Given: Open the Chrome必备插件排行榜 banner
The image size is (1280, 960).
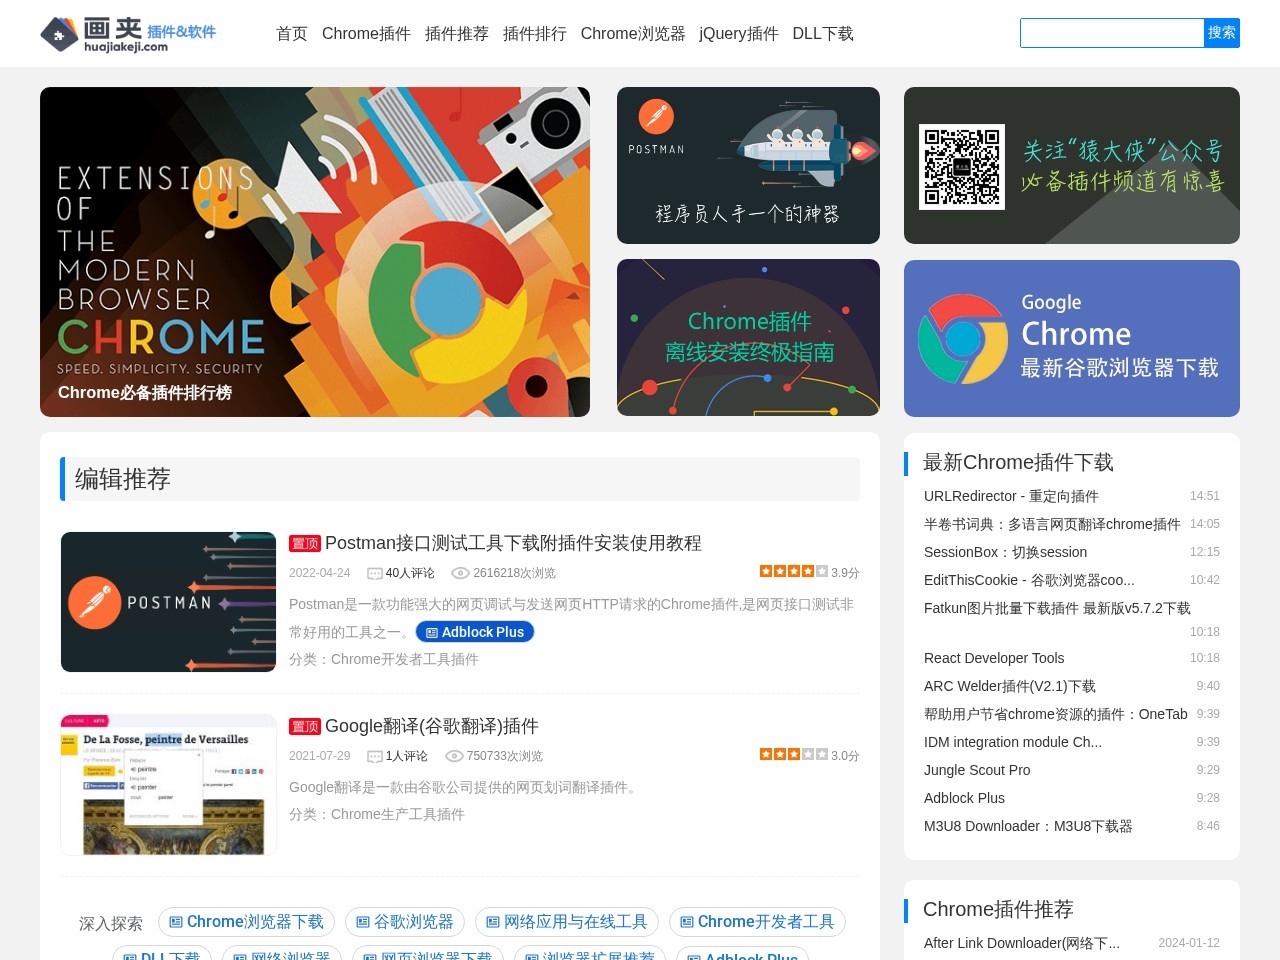Looking at the screenshot, I should (x=315, y=252).
